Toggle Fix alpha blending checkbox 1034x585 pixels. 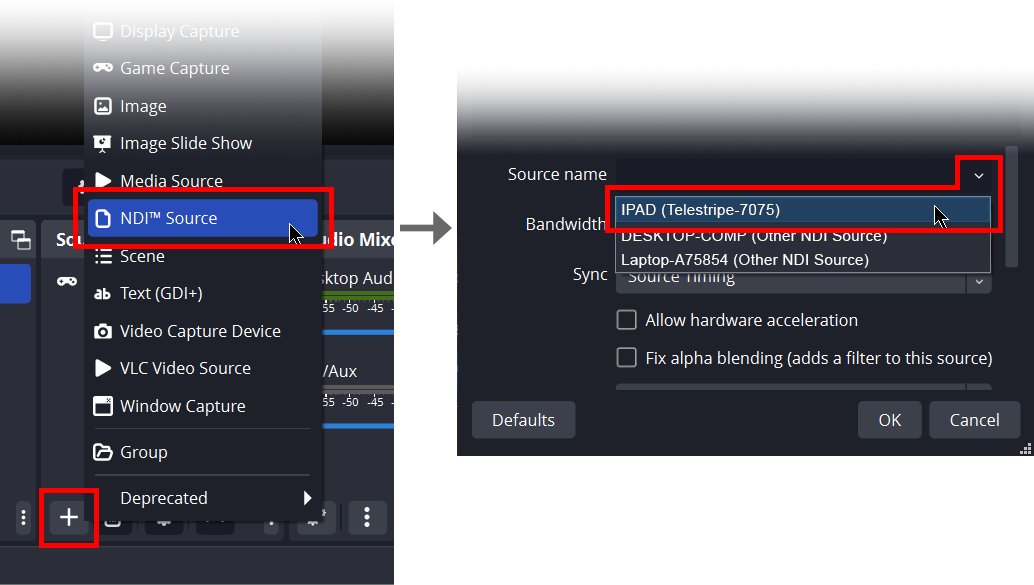pos(627,358)
